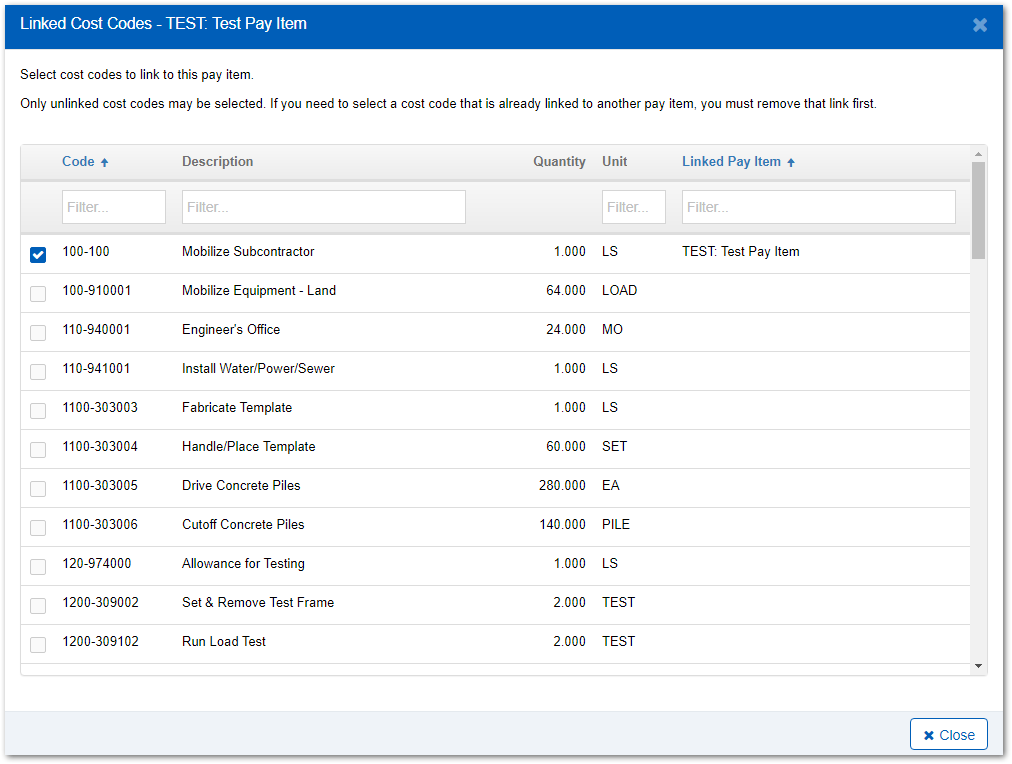
Task: Select the Drive Concrete Piles checkbox
Action: [x=38, y=489]
